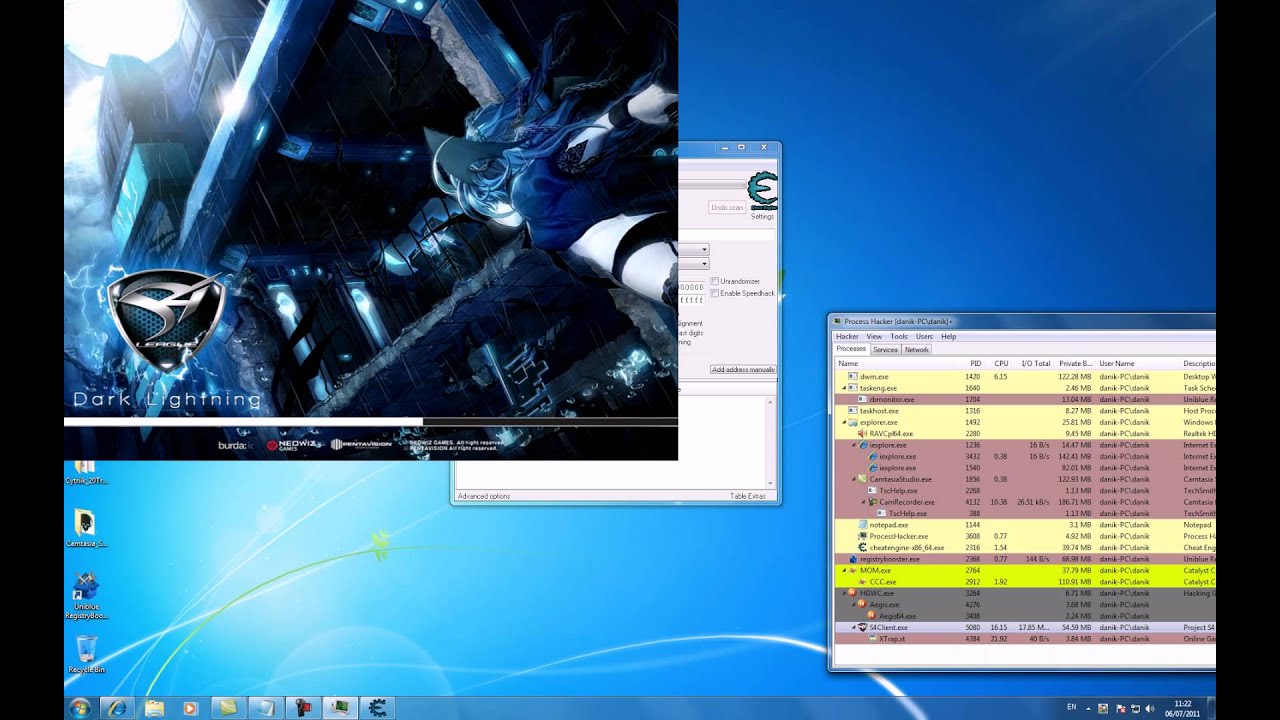The width and height of the screenshot is (1280, 720).
Task: Collapse the CamRecorder.exe tree node
Action: 863,502
